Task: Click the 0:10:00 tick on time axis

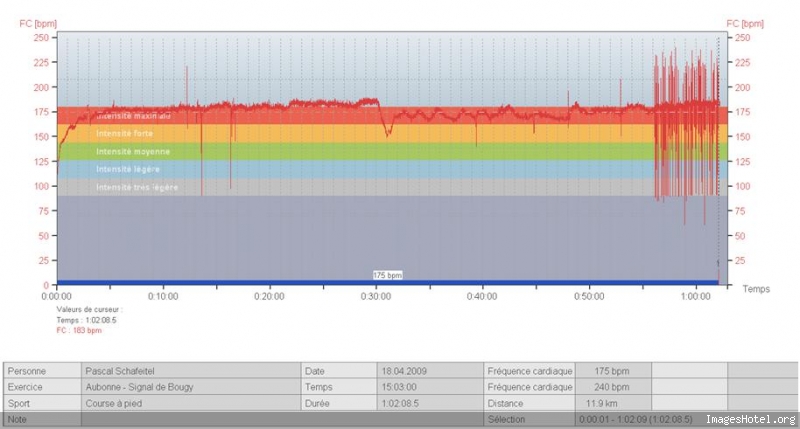Action: click(x=163, y=296)
